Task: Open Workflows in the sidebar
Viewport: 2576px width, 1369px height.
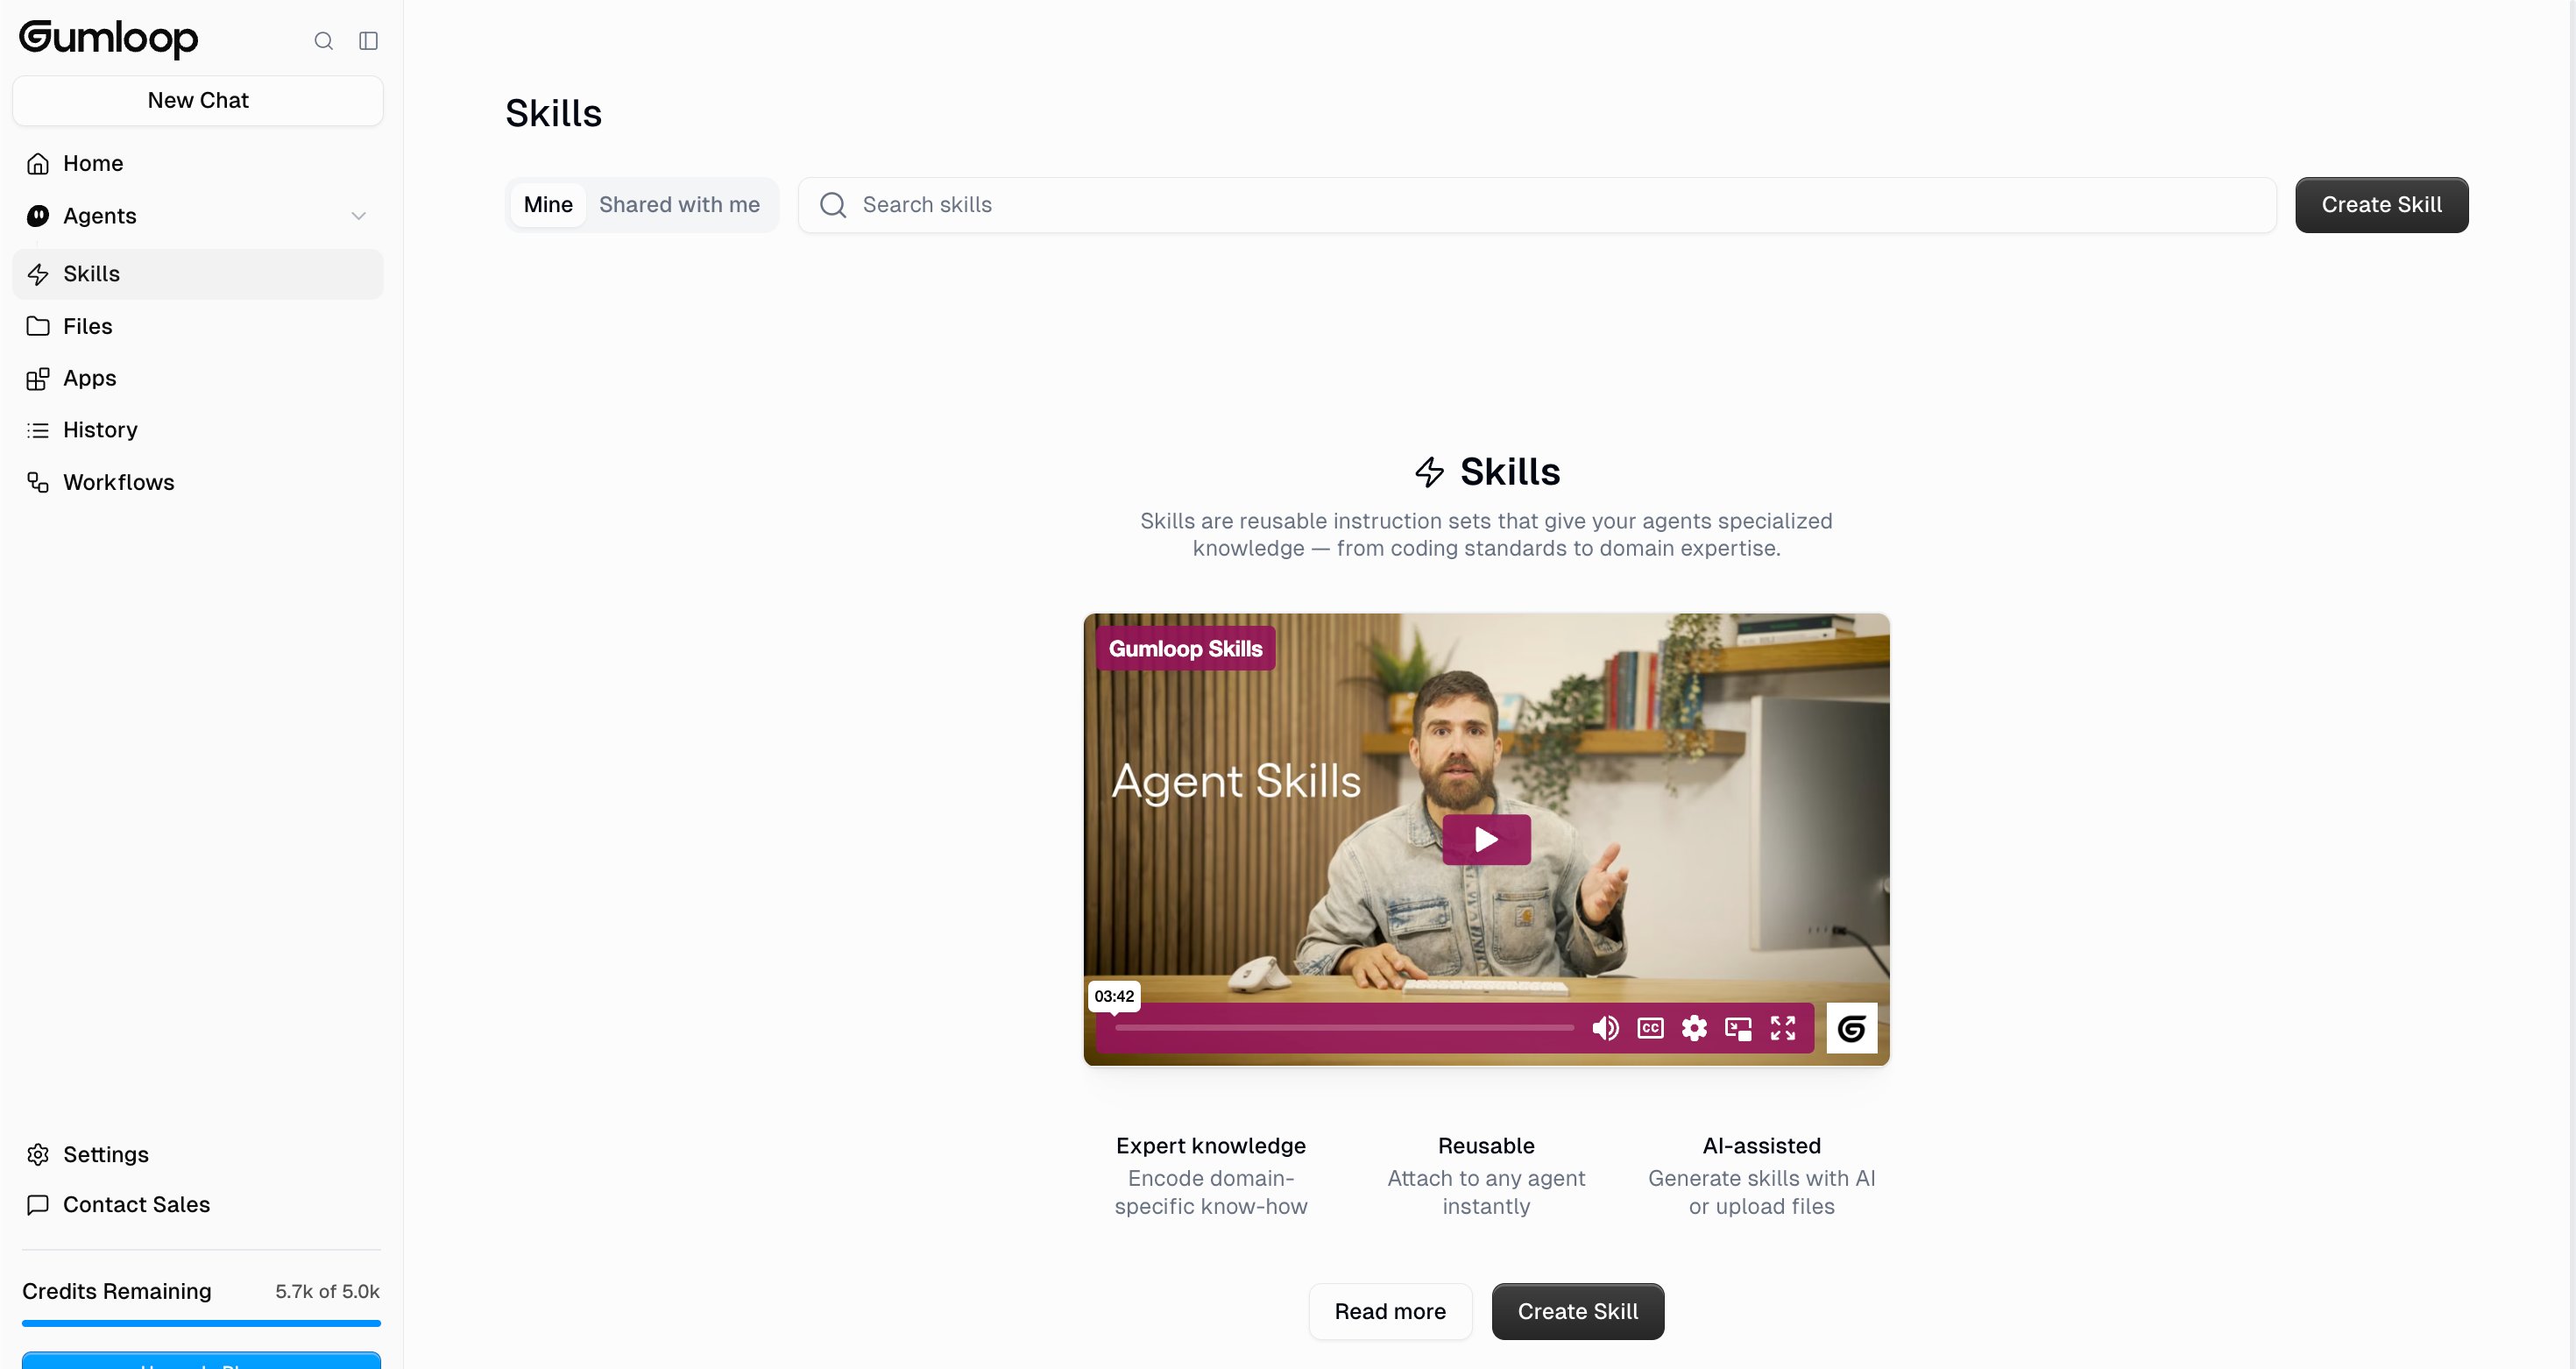Action: [x=198, y=483]
